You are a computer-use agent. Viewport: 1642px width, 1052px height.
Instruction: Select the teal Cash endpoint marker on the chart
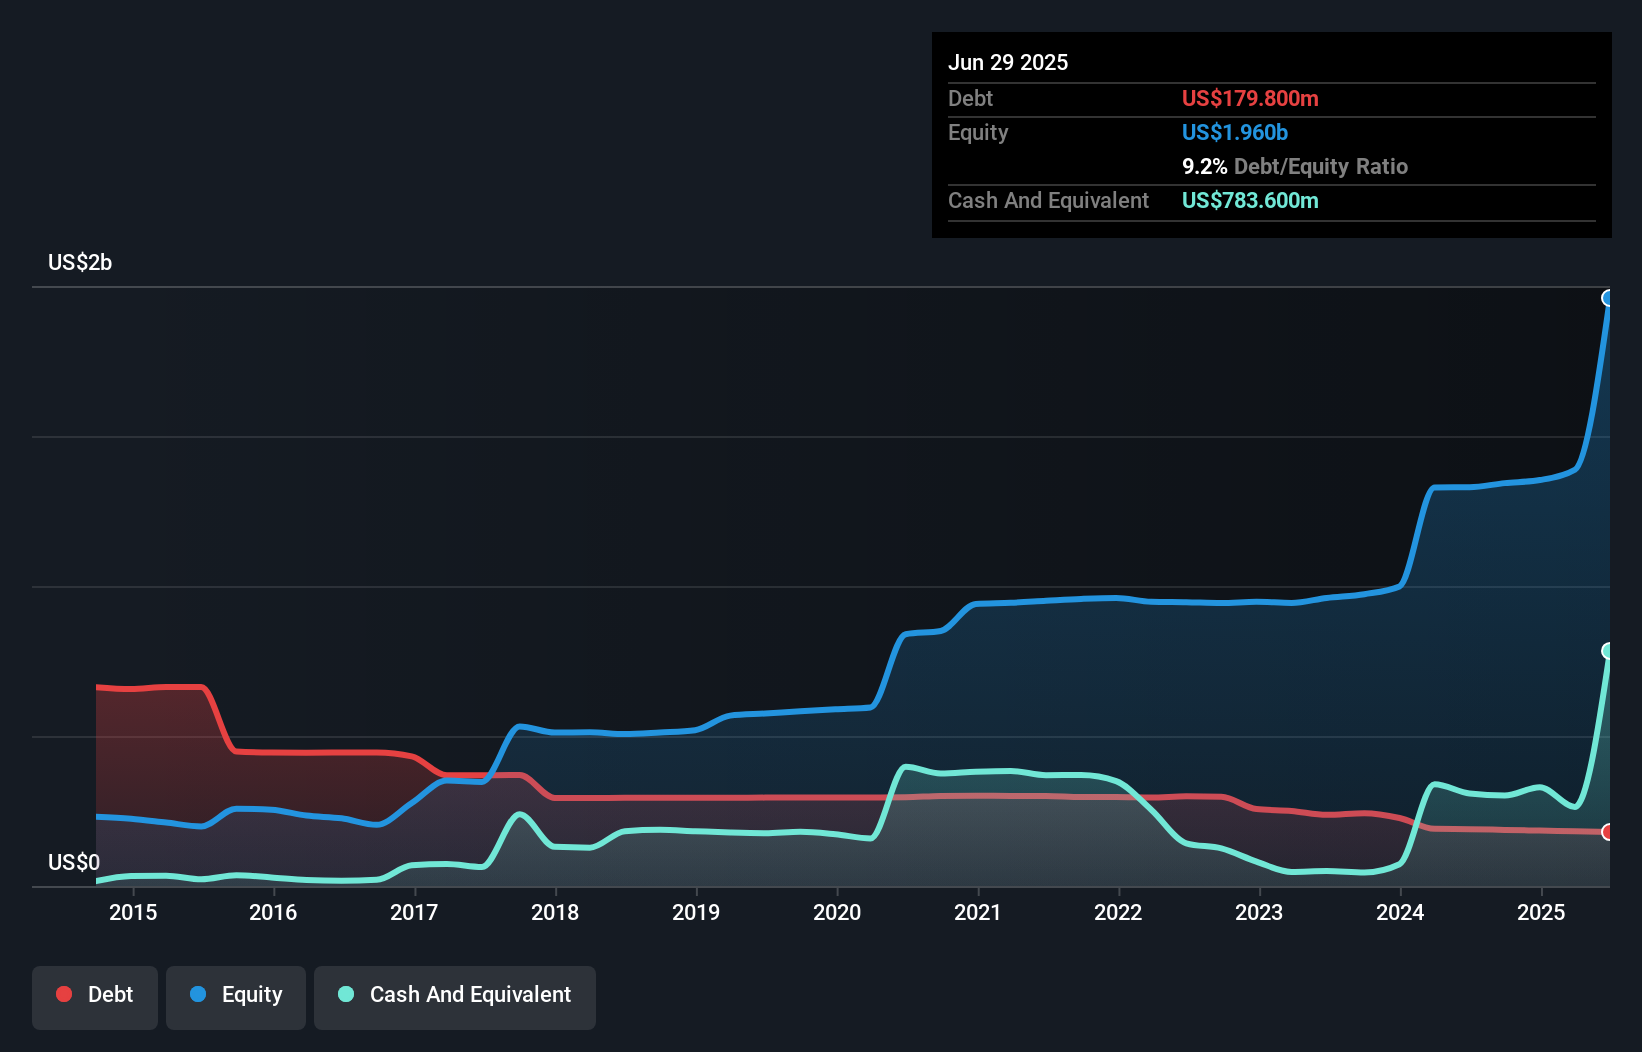pos(1609,652)
